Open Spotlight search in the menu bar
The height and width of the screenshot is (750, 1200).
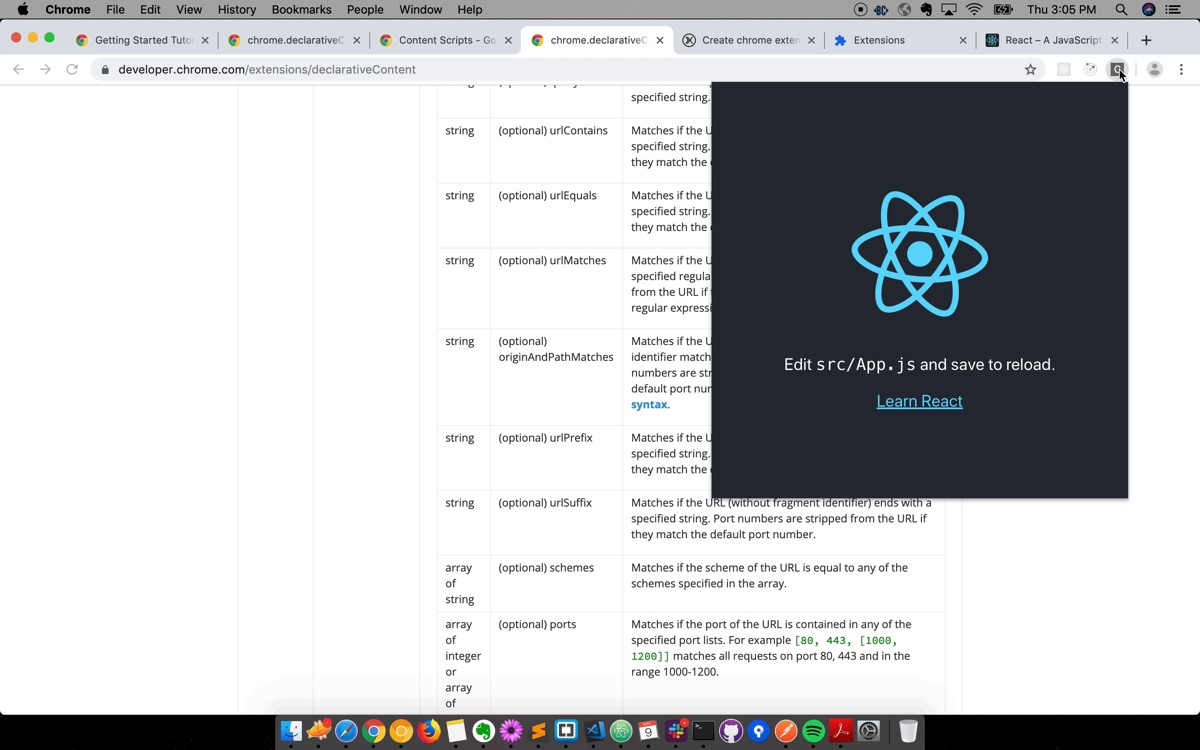(1121, 10)
